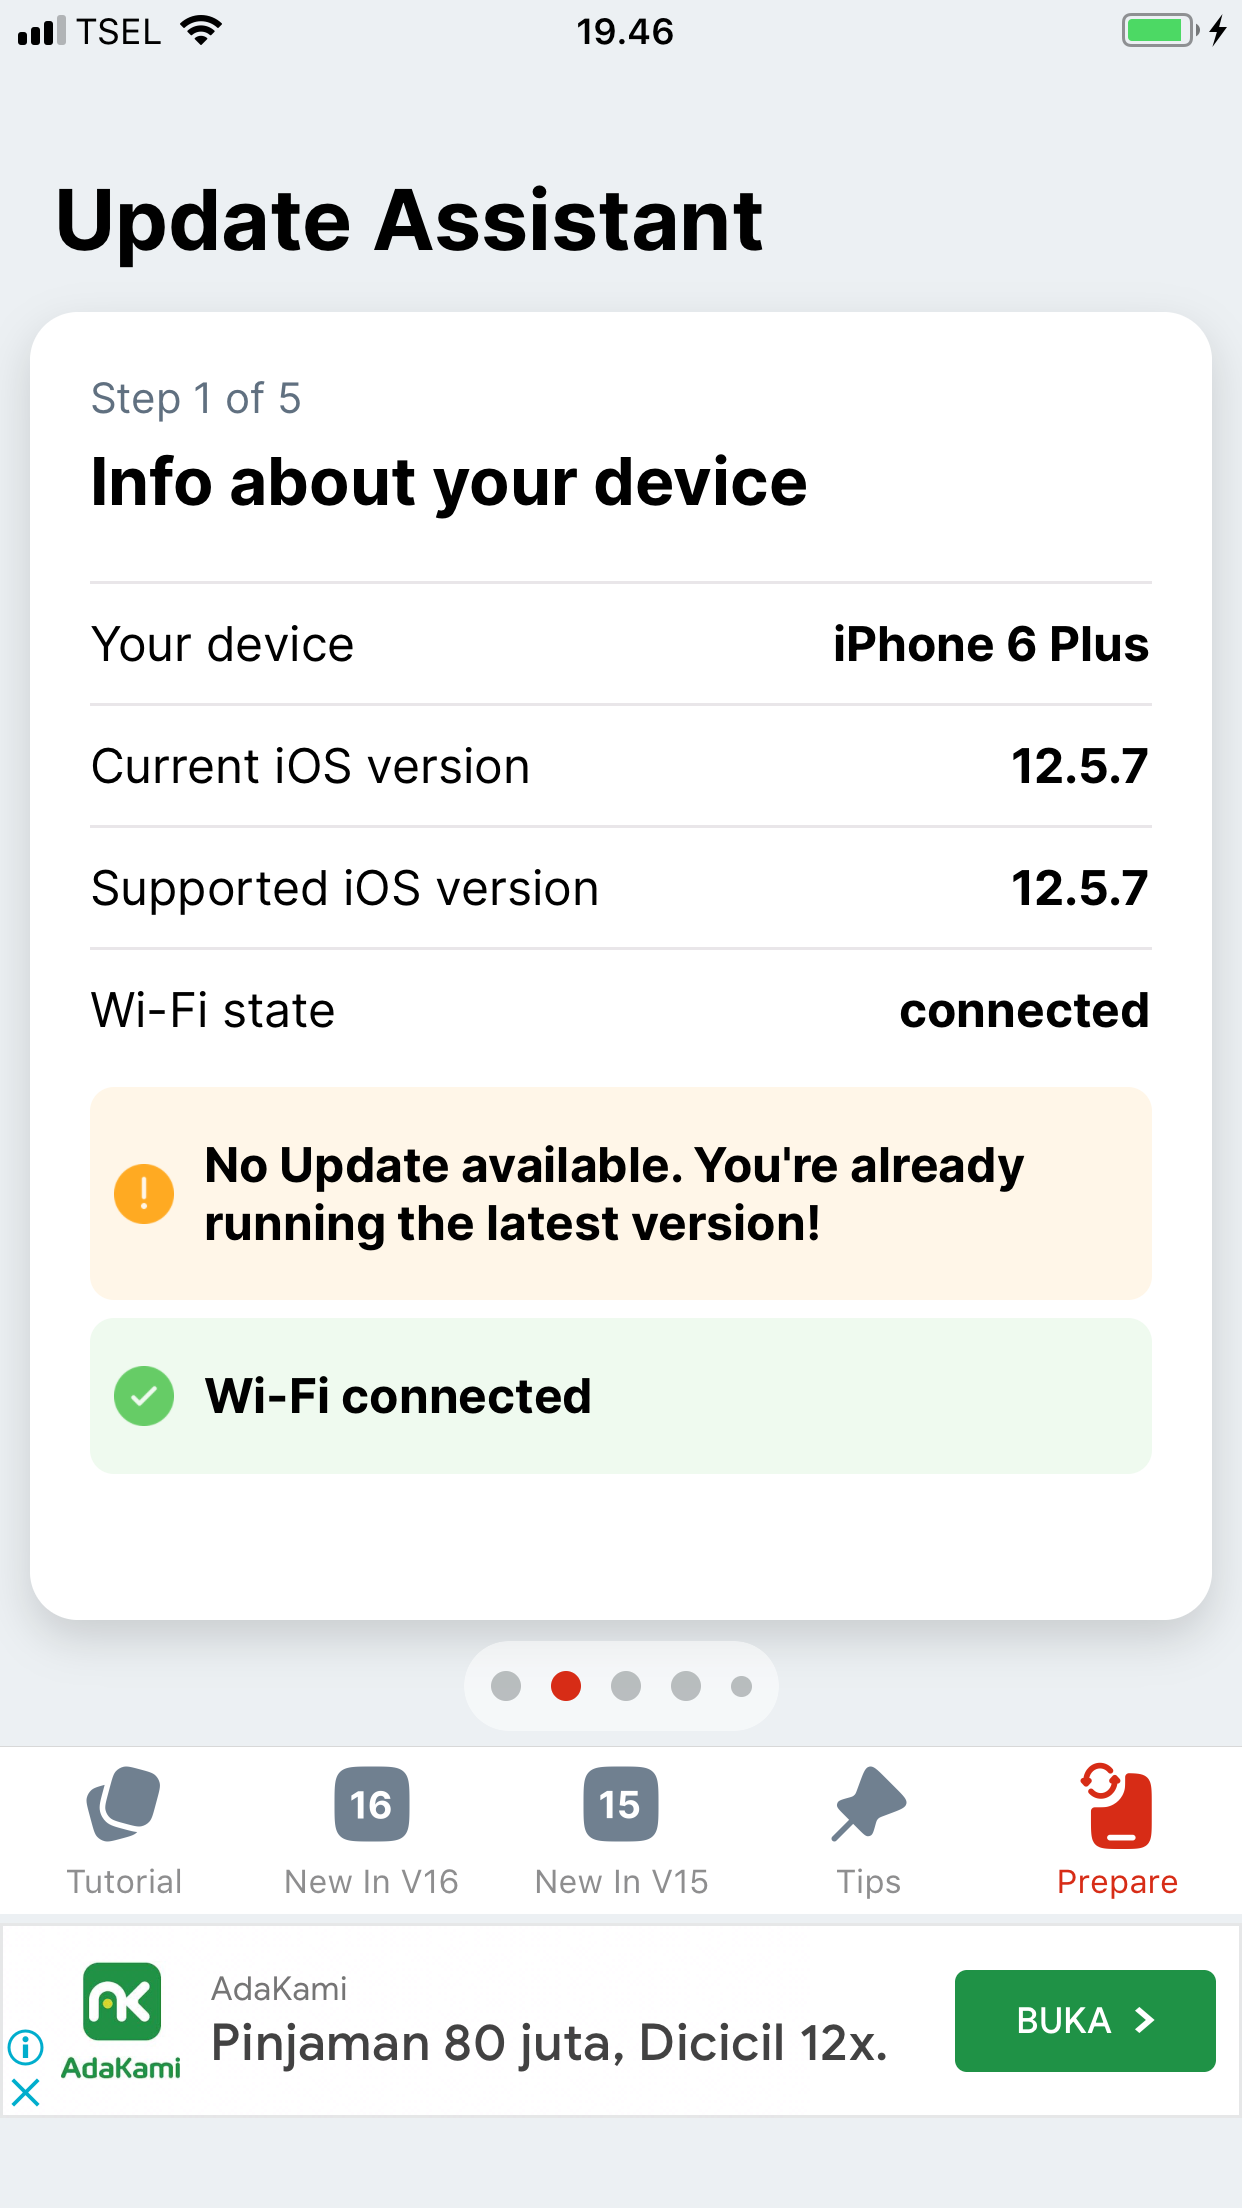
Task: Open the Tutorial tab icon
Action: pyautogui.click(x=123, y=1804)
